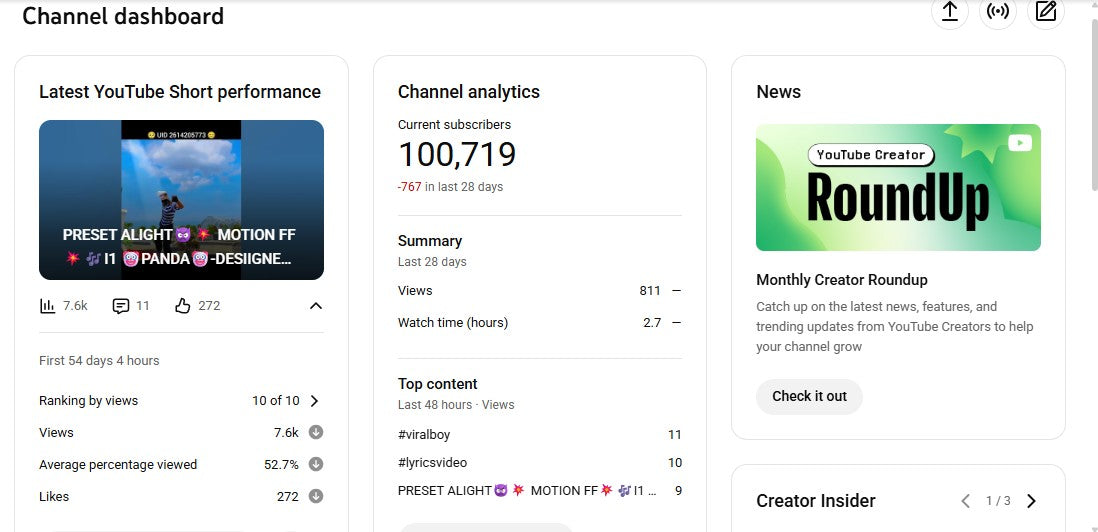Click the Monthly Creator Roundup headline

[842, 280]
